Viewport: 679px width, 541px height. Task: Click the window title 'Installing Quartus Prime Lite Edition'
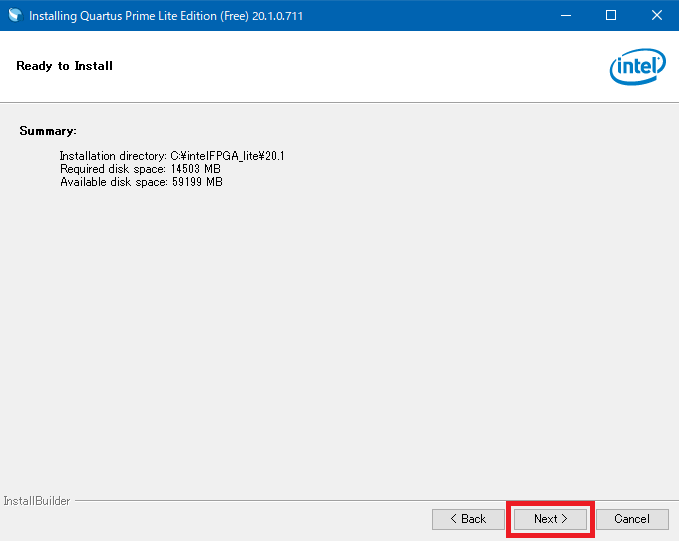(130, 16)
